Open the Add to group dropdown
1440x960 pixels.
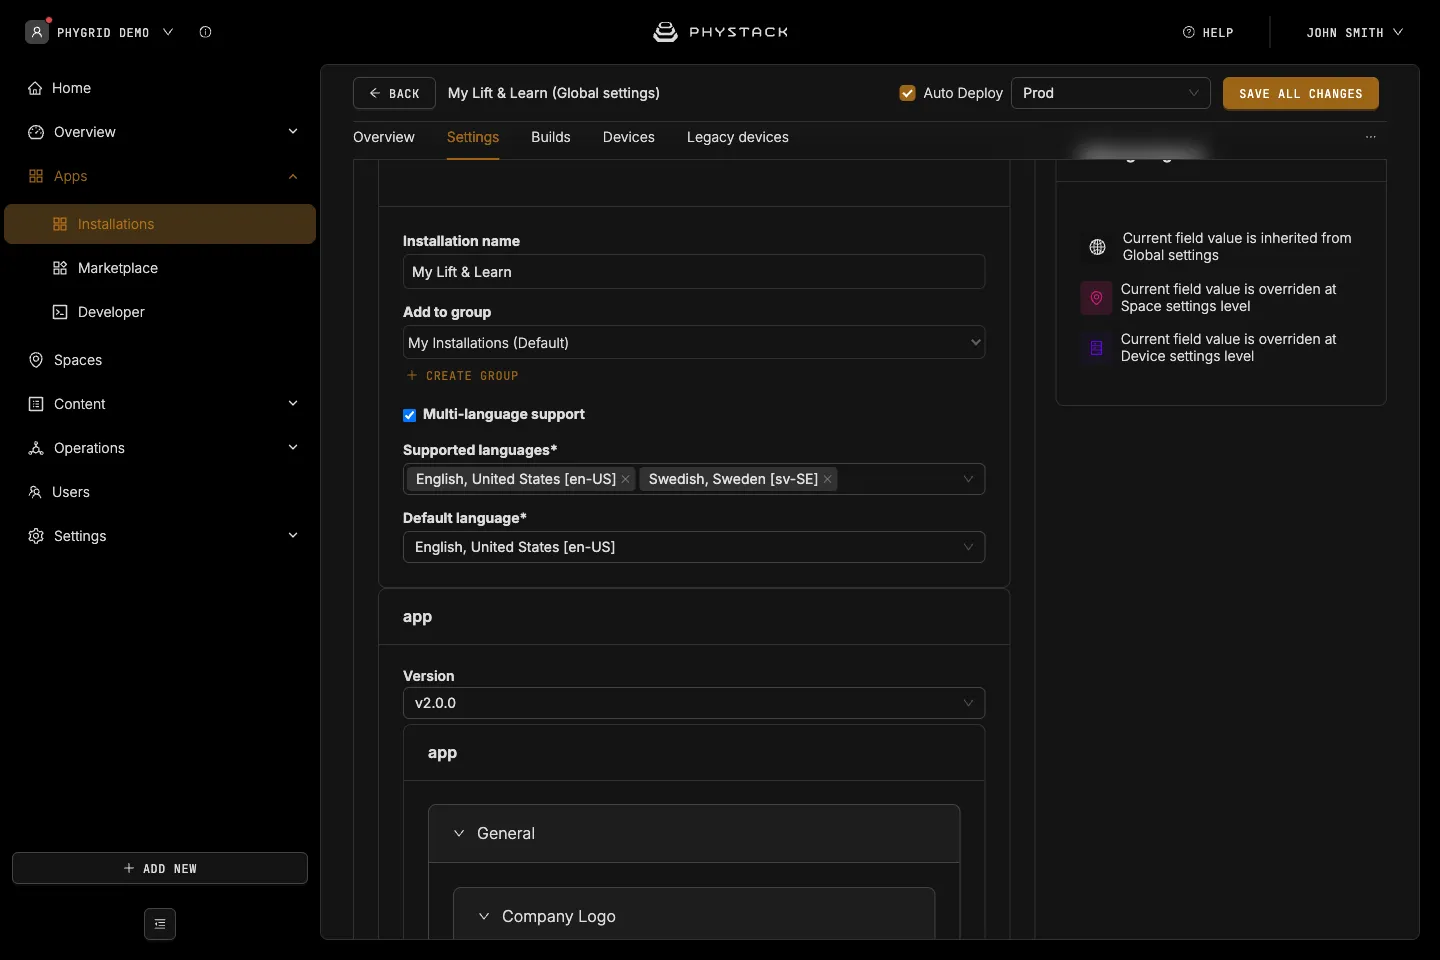694,342
